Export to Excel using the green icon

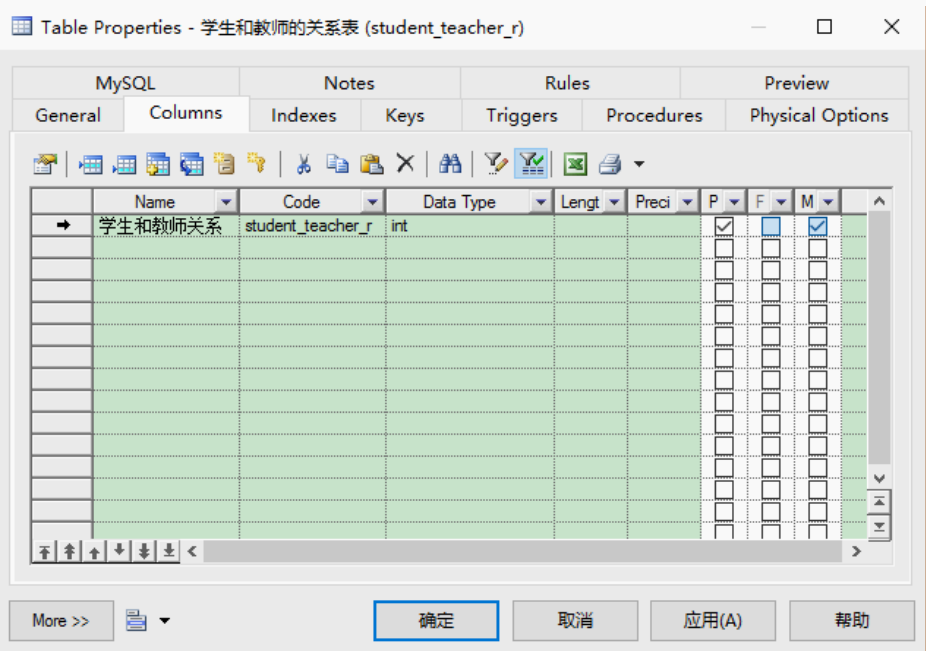[575, 164]
